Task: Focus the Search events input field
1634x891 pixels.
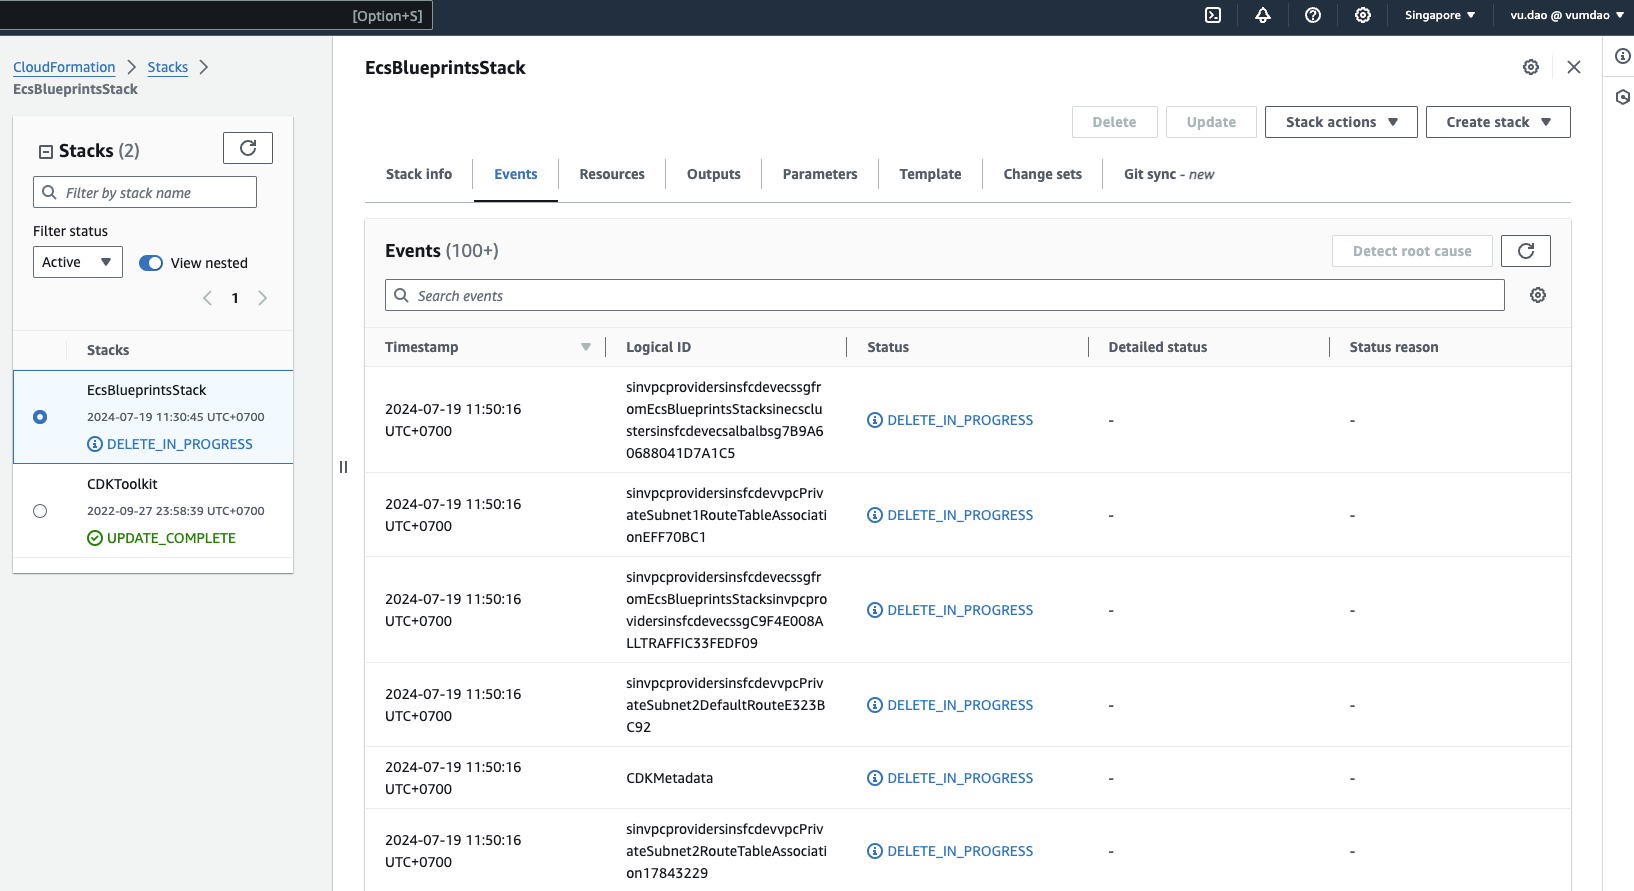Action: (945, 295)
